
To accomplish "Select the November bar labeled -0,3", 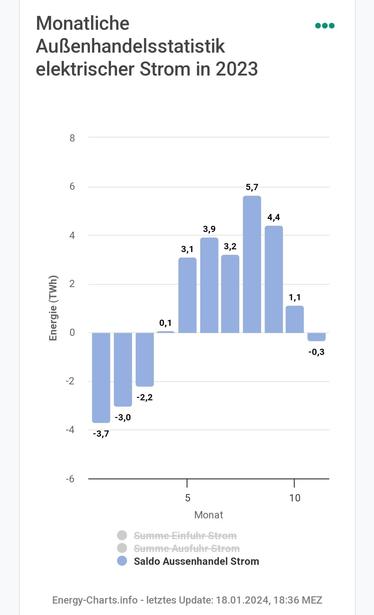I will point(316,337).
